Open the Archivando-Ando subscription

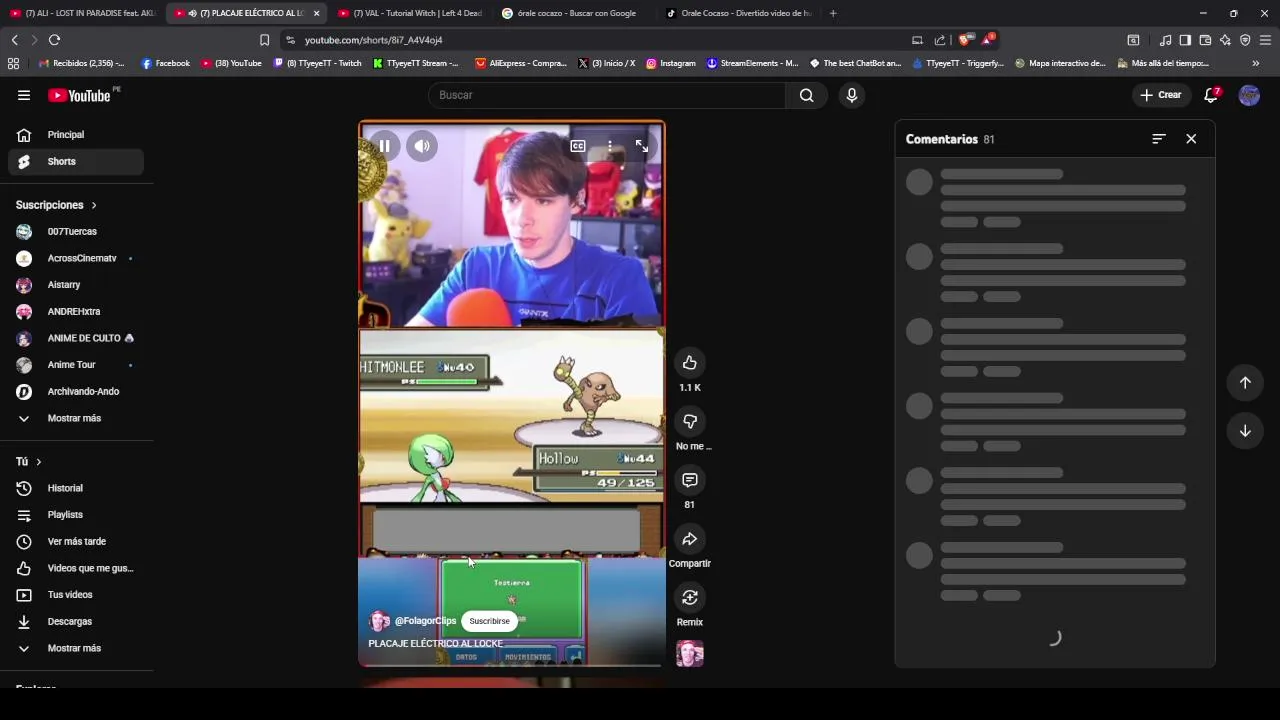76,392
